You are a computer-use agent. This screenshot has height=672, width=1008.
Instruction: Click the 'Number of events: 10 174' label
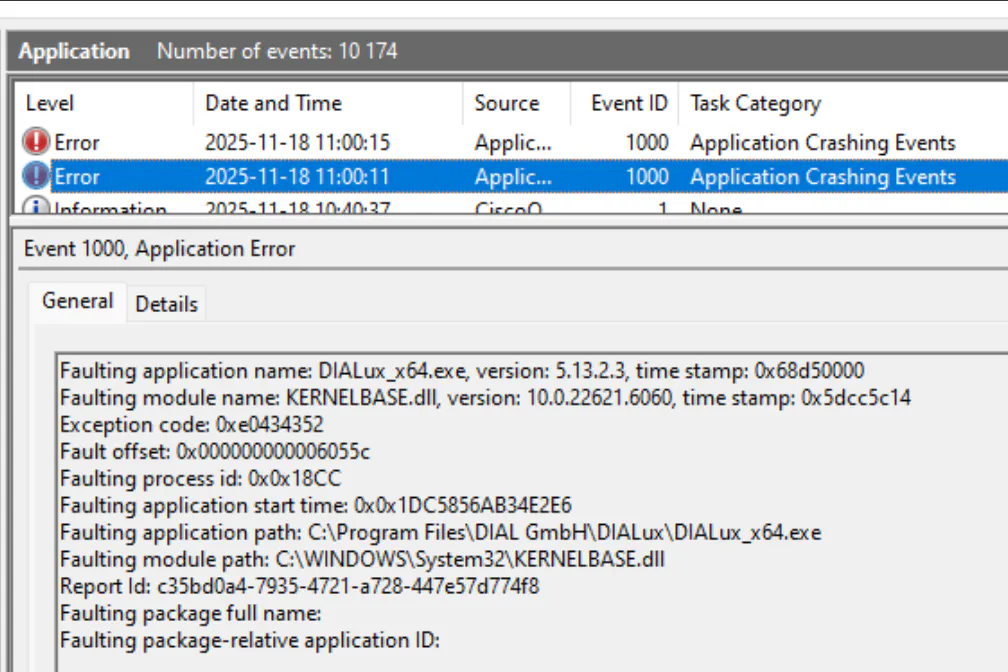click(x=277, y=51)
